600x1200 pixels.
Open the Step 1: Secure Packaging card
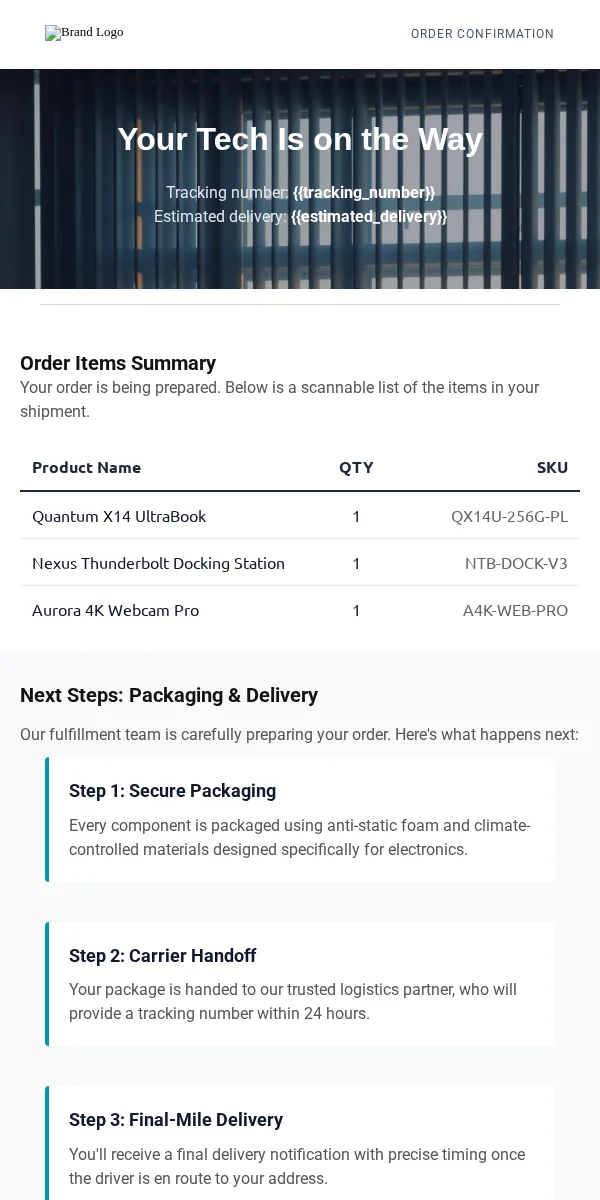point(300,819)
